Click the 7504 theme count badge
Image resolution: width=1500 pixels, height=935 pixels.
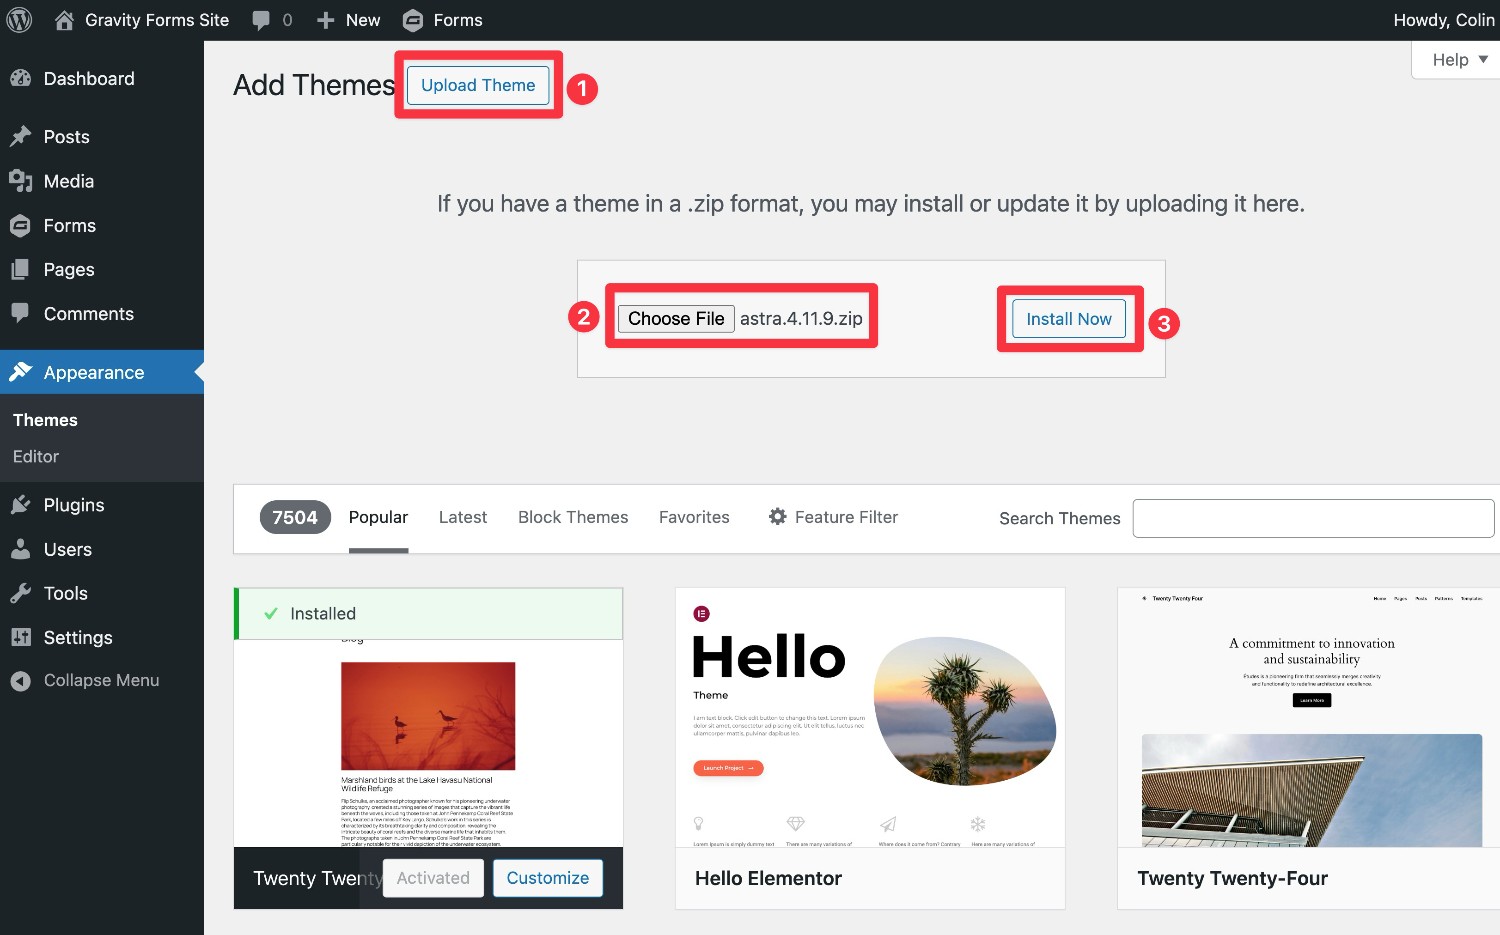pos(295,517)
